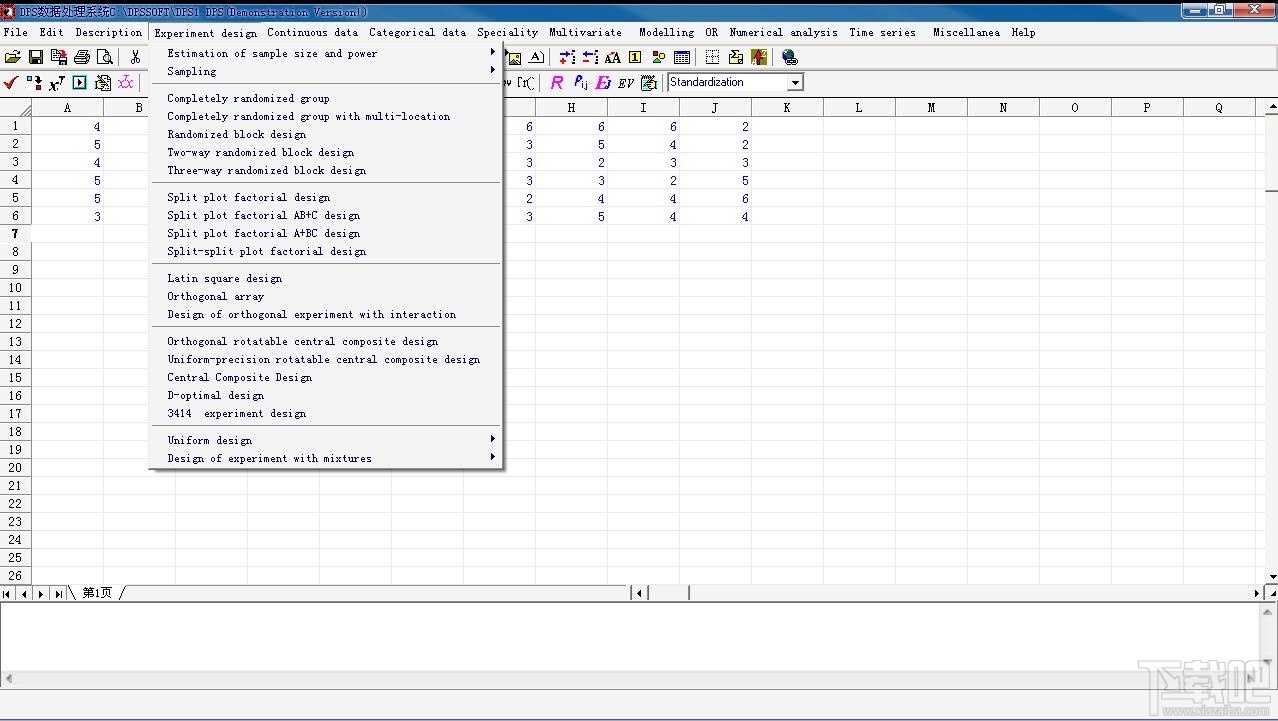Open the Numerical analysis menu
The width and height of the screenshot is (1278, 721).
784,32
